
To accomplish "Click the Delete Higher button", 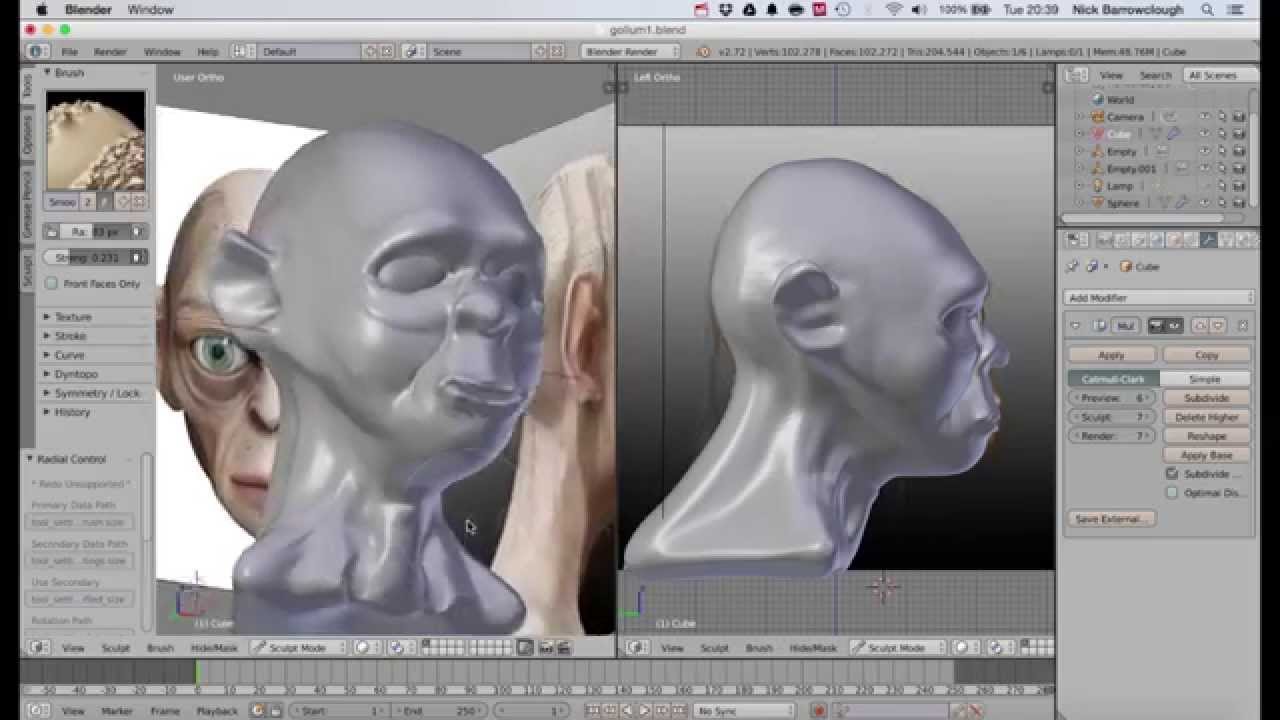I will (1207, 417).
